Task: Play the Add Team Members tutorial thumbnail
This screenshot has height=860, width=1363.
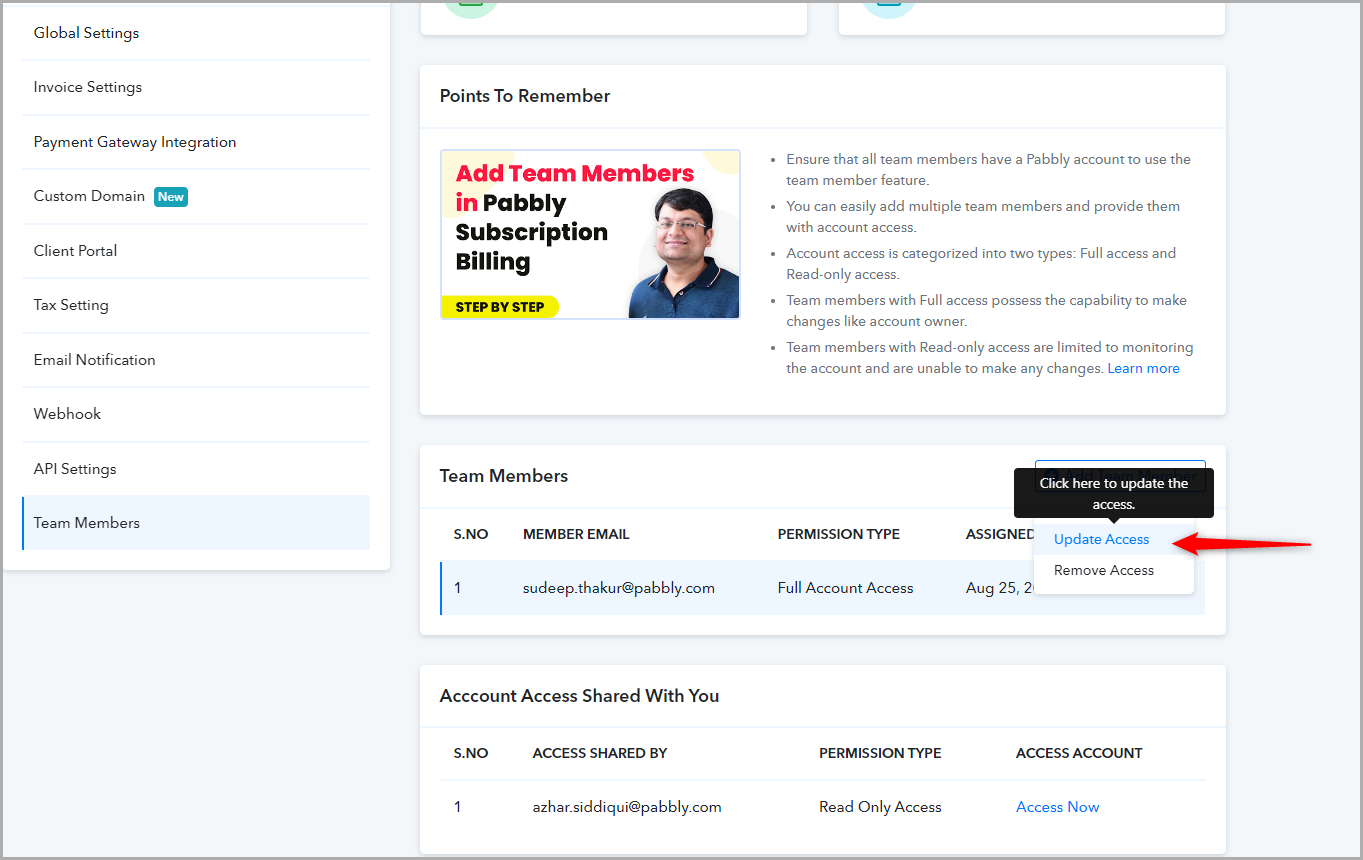Action: [590, 235]
